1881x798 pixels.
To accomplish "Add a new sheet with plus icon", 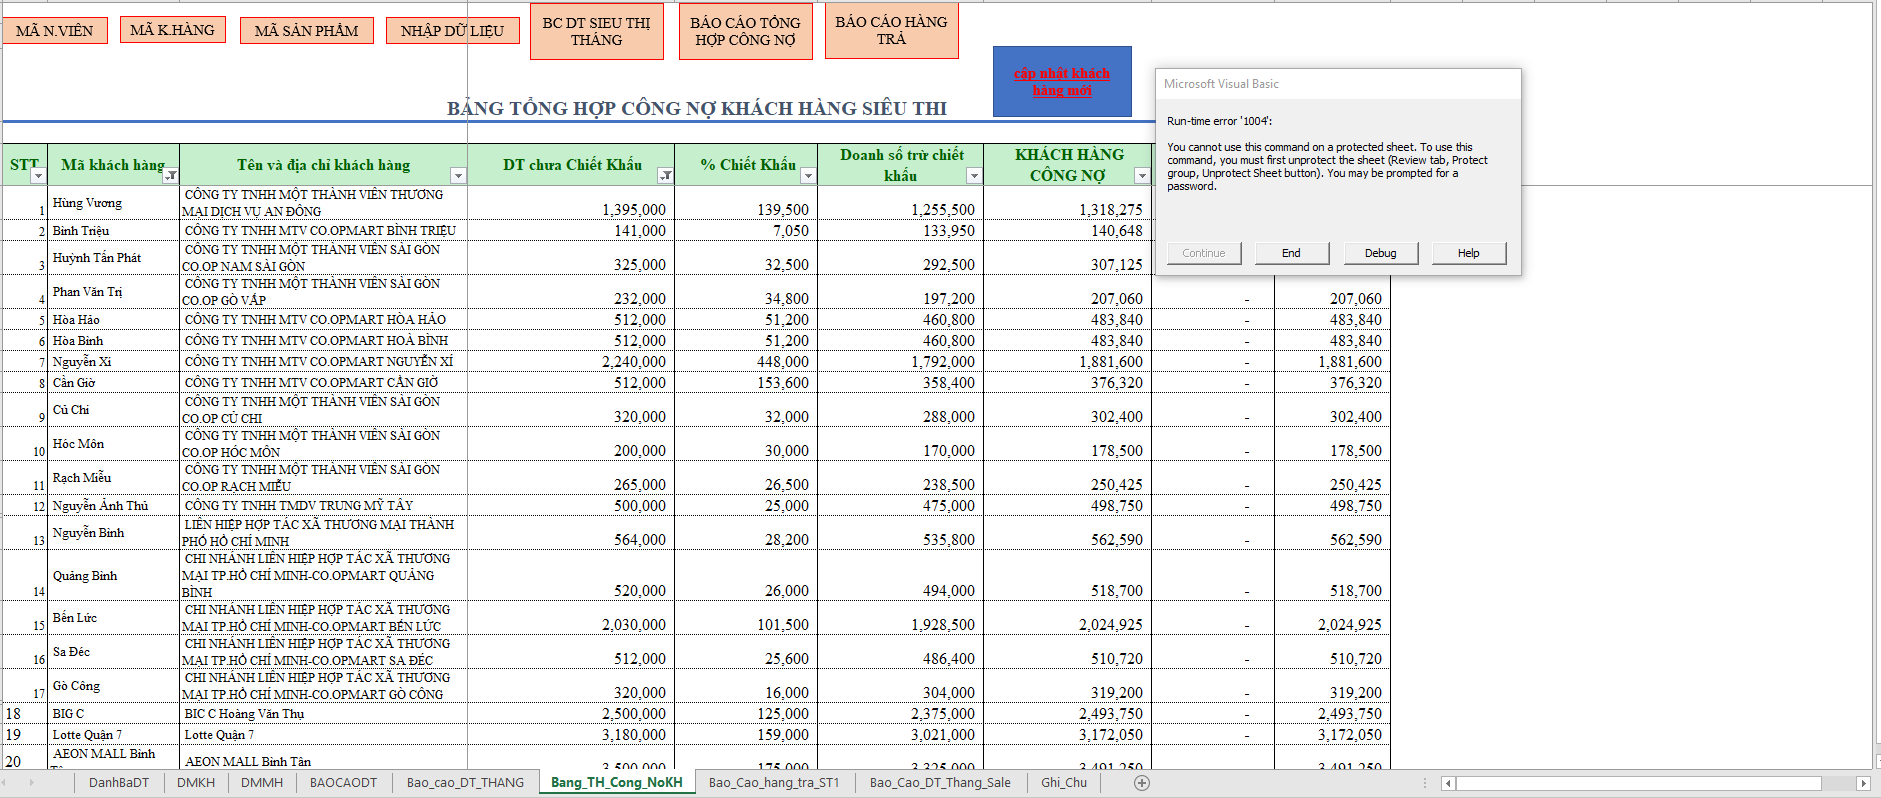I will (x=1142, y=783).
